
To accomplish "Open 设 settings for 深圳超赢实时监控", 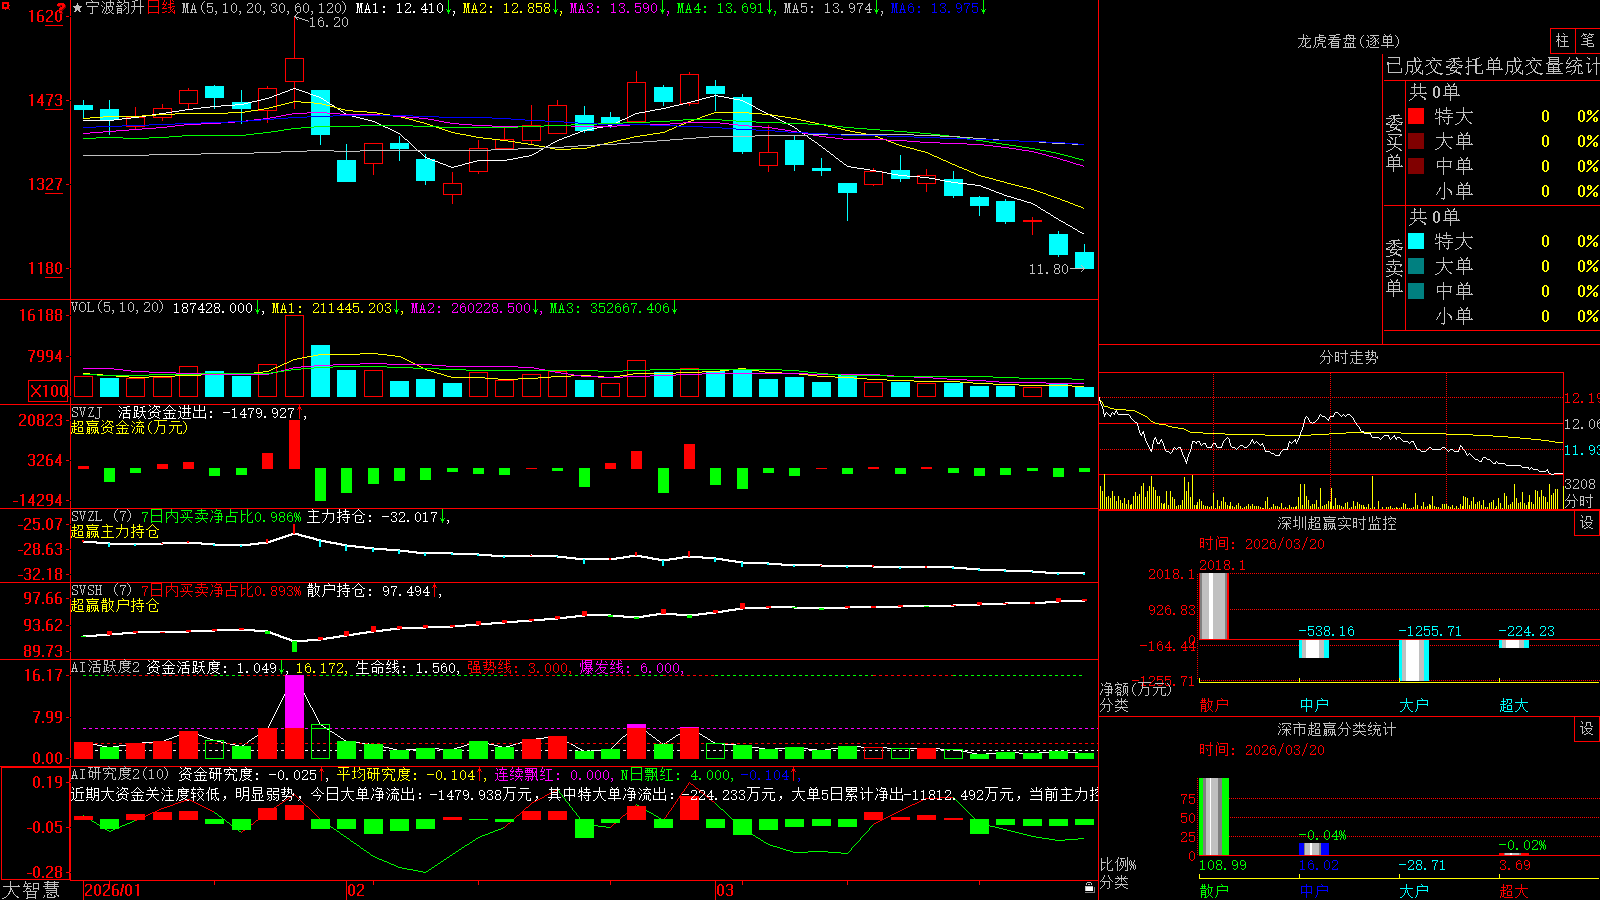I will tap(1587, 523).
